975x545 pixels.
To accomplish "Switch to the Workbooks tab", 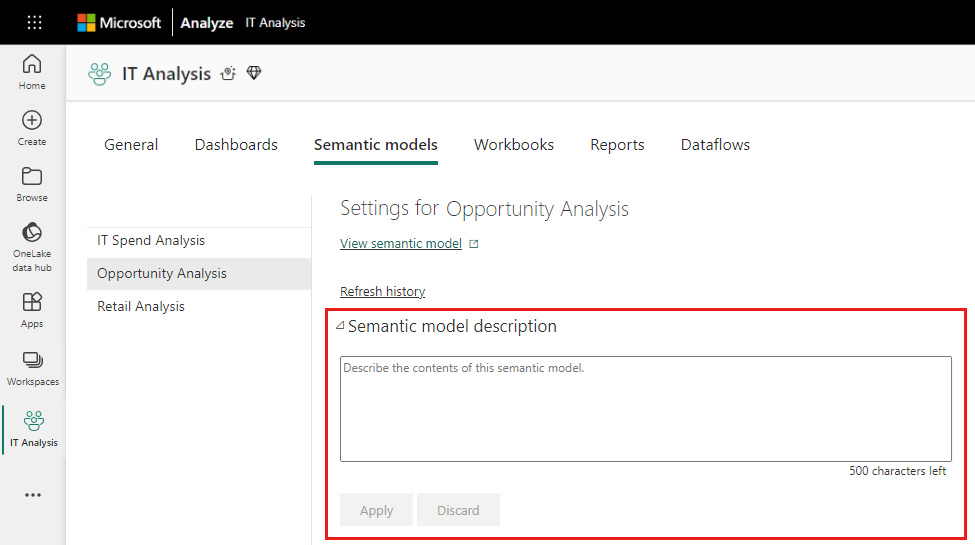I will pos(514,145).
